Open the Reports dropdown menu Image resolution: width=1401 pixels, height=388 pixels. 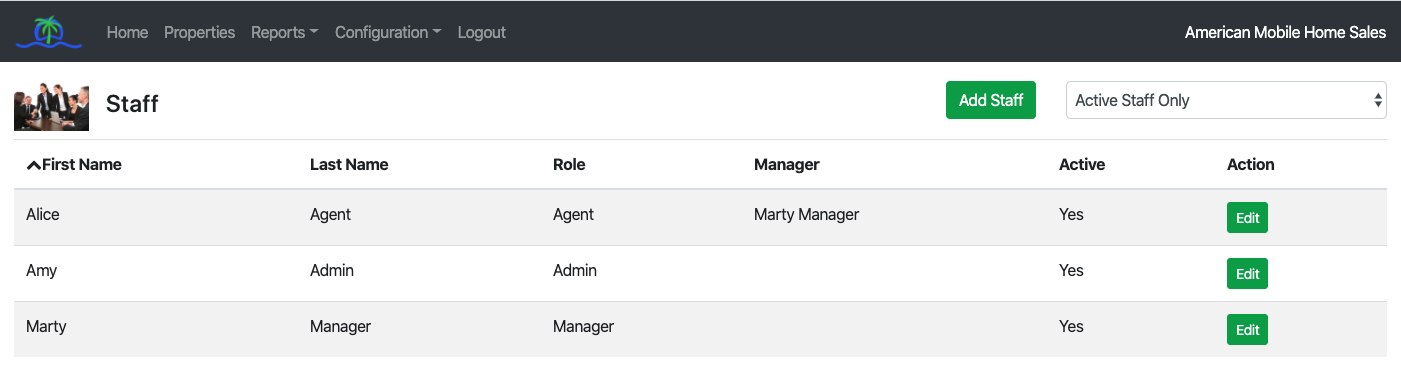tap(285, 32)
